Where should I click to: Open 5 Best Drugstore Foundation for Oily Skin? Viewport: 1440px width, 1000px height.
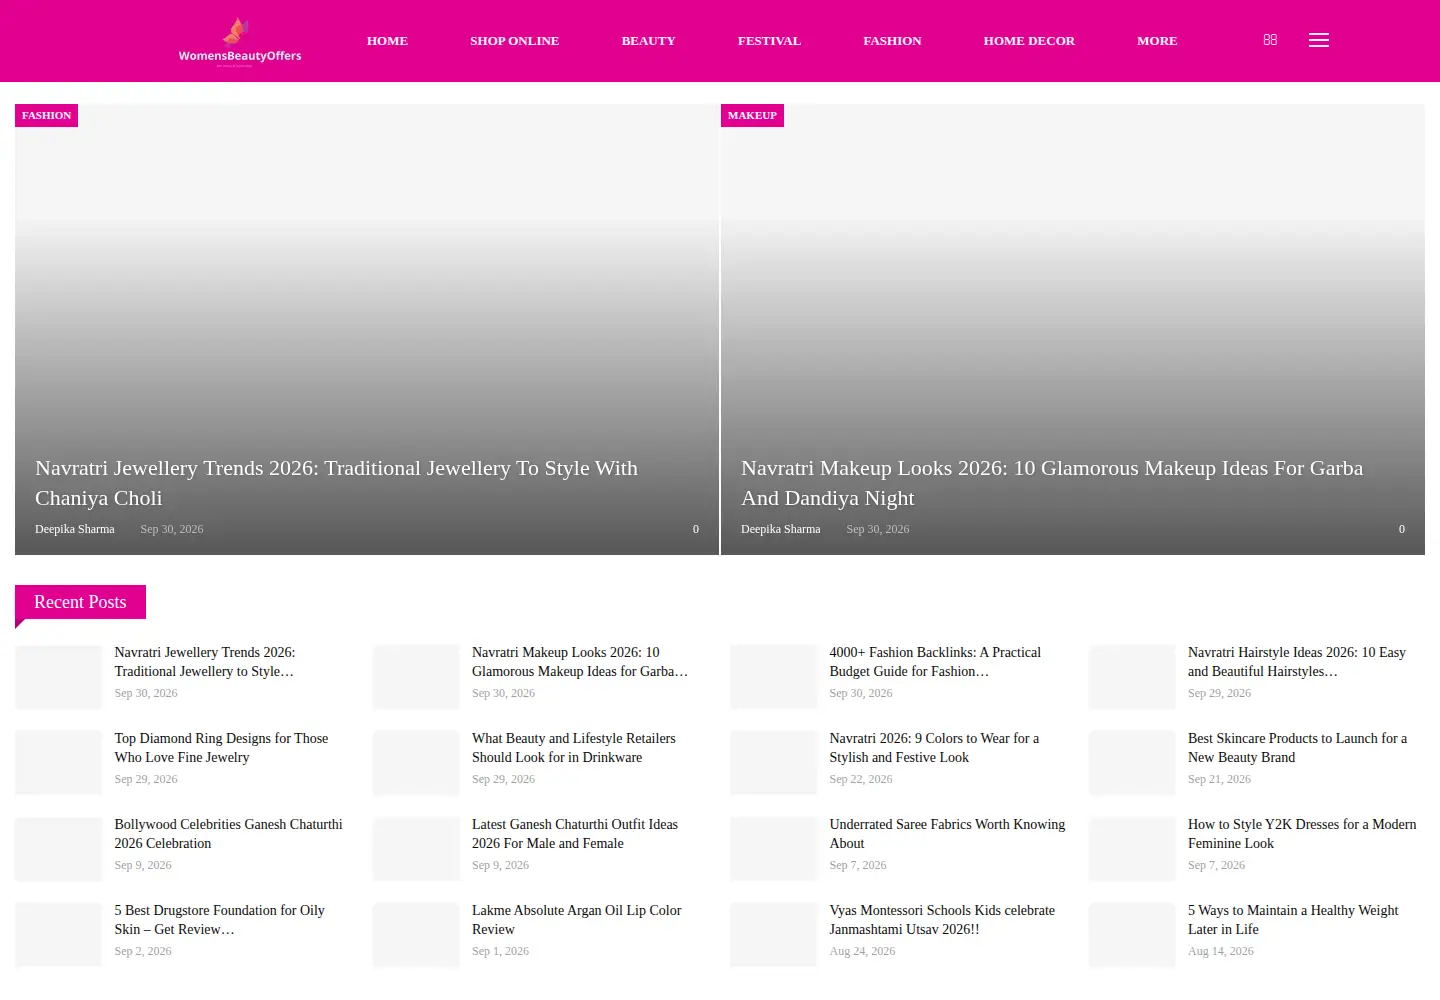pyautogui.click(x=220, y=920)
